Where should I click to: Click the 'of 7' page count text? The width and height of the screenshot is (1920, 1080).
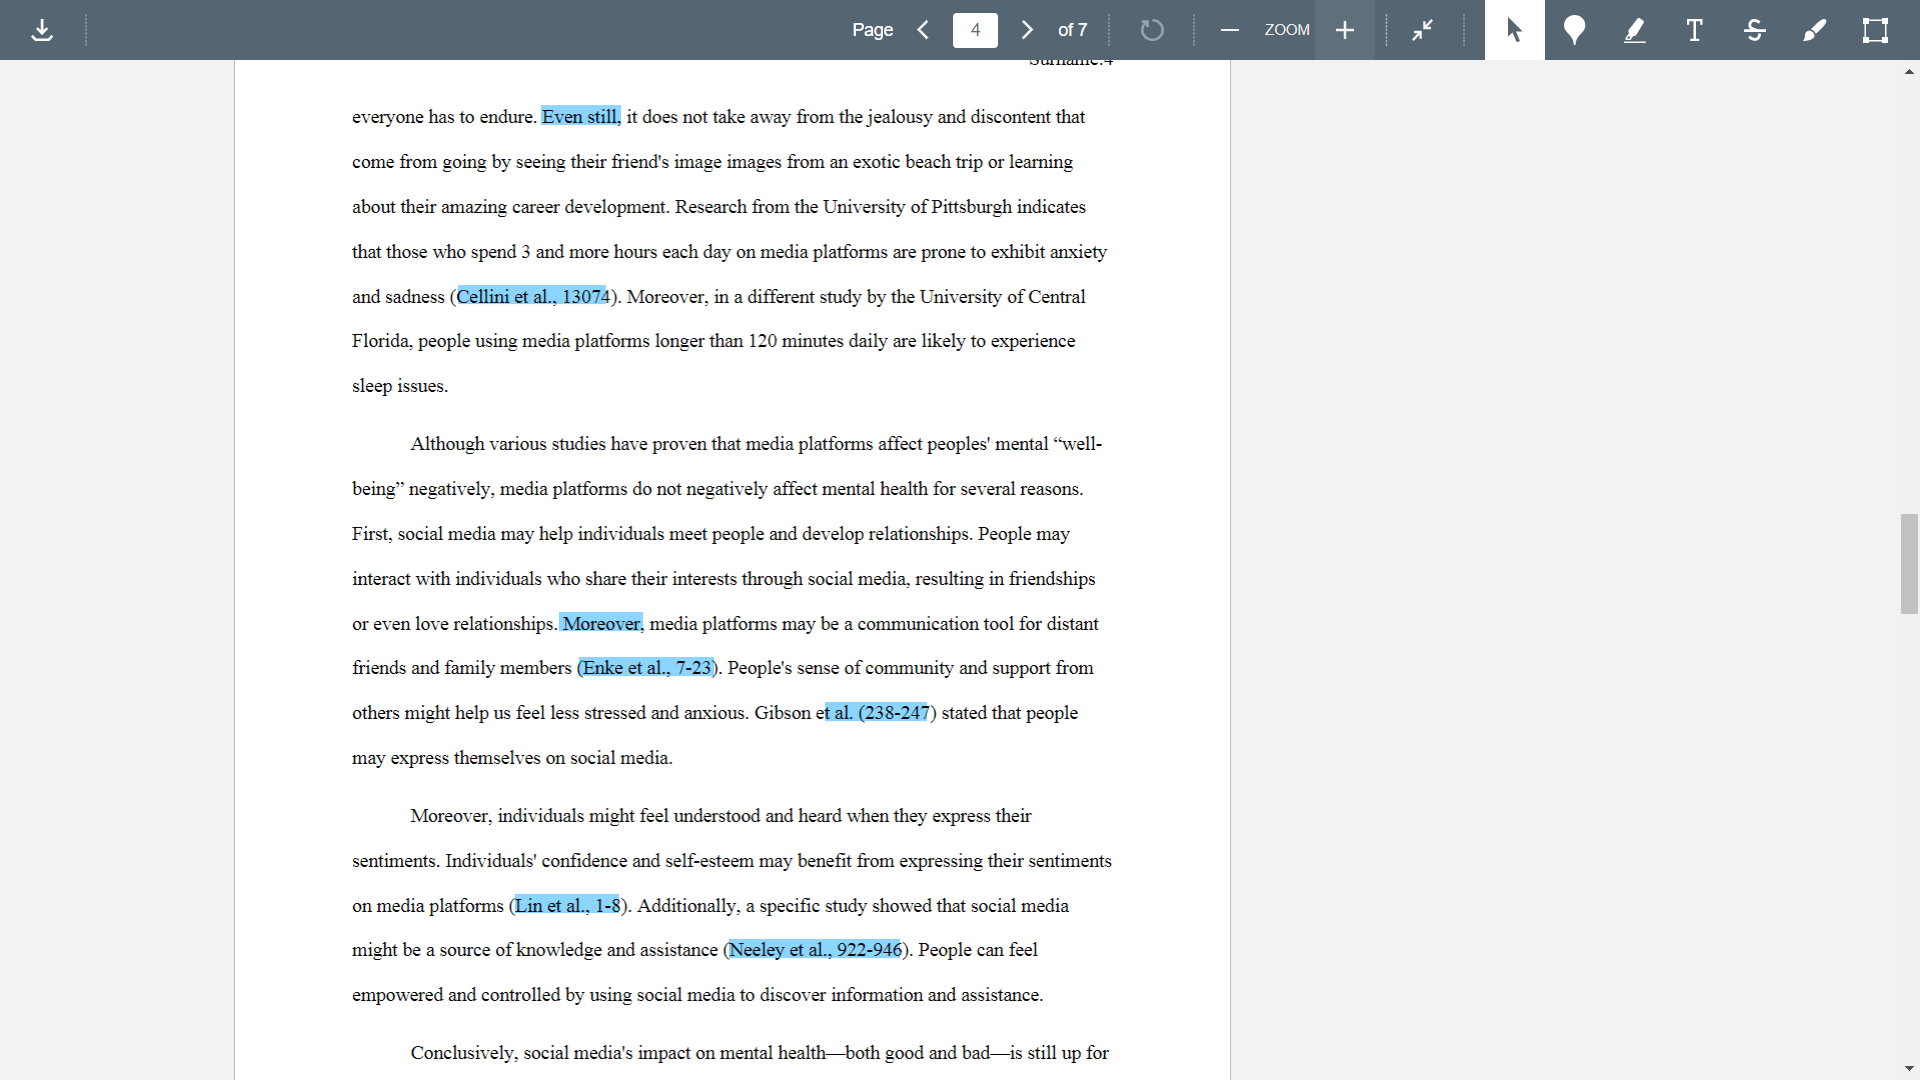pyautogui.click(x=1072, y=30)
